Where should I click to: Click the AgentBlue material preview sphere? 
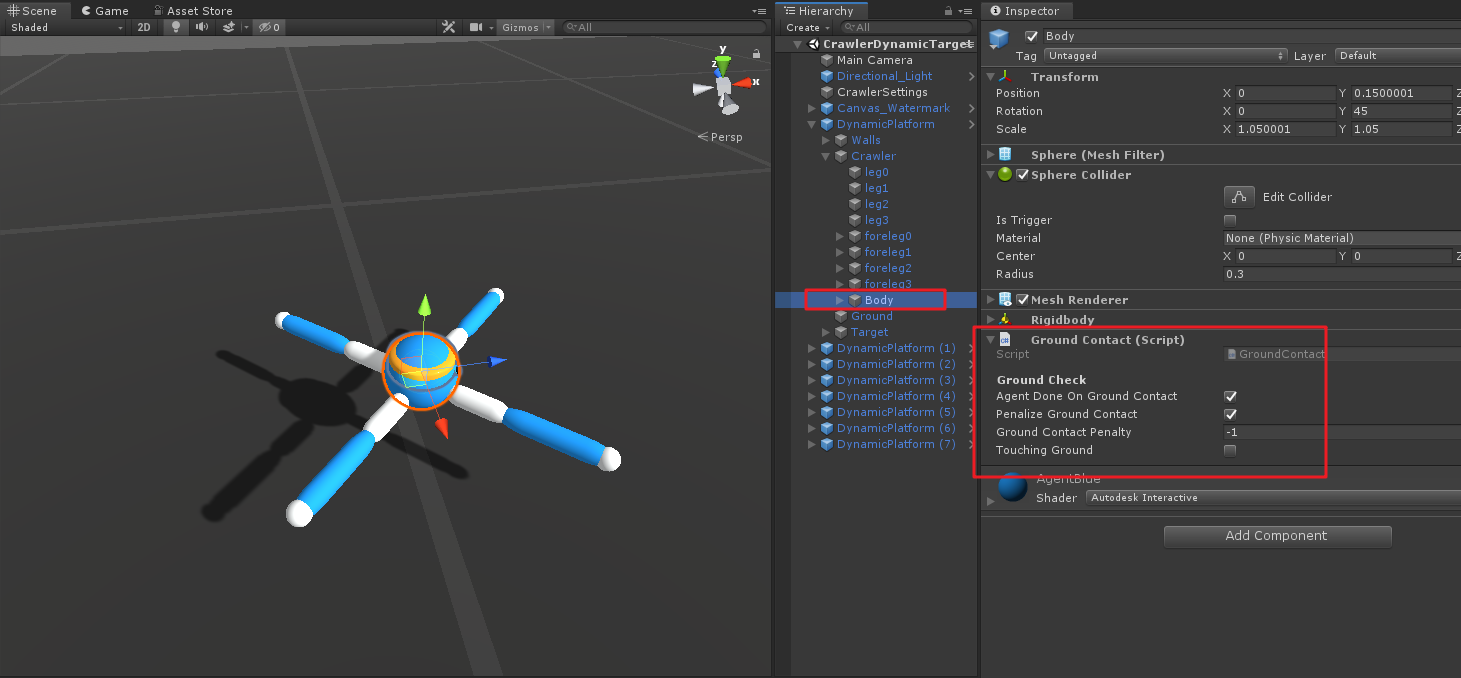[1012, 487]
